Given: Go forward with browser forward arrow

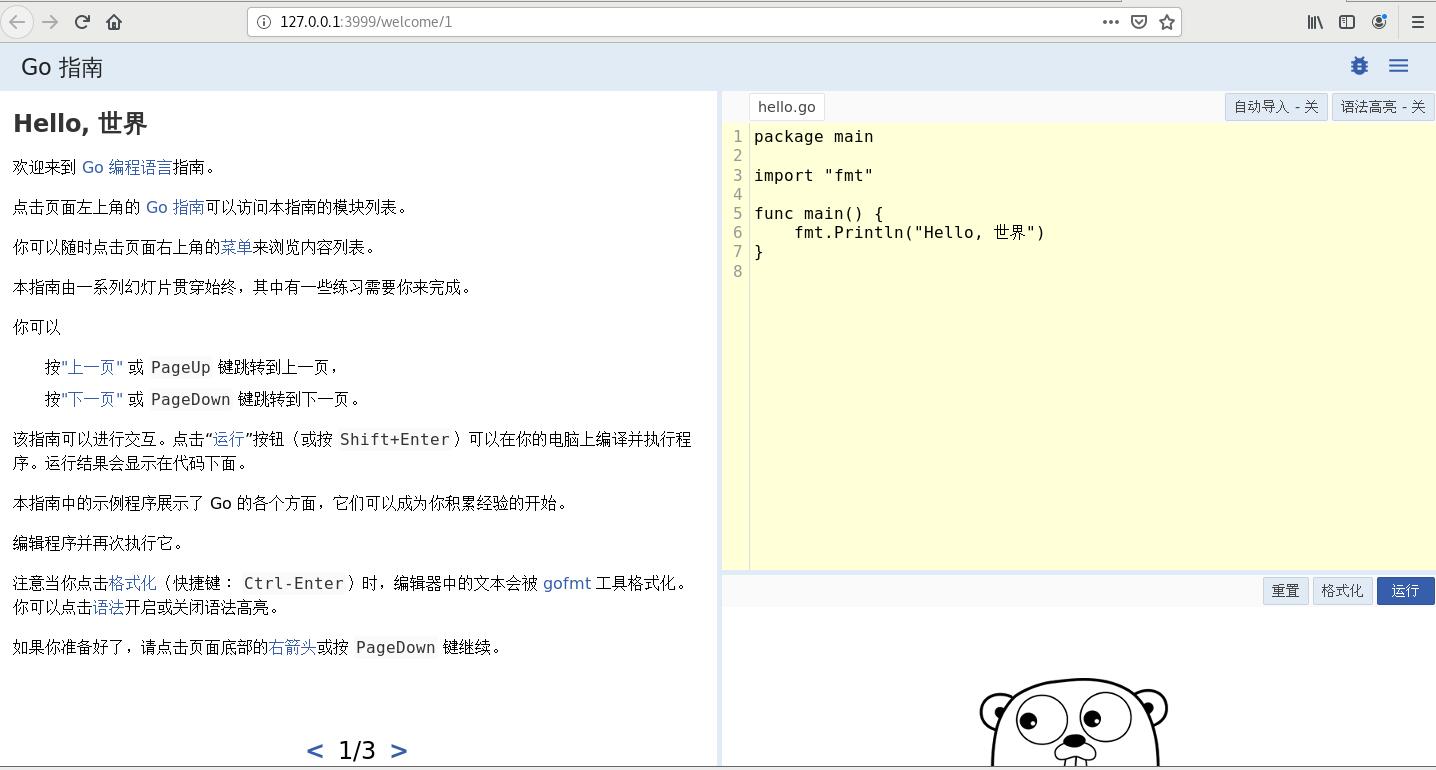Looking at the screenshot, I should 50,21.
